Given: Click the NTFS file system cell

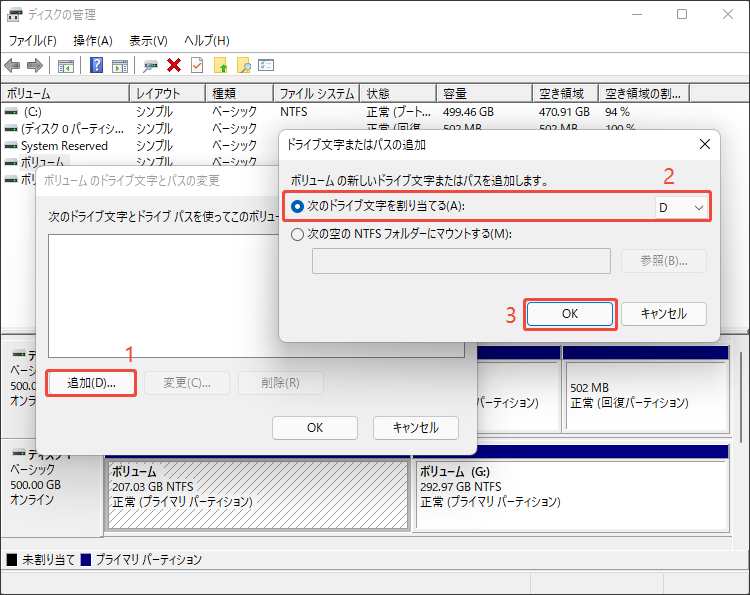Looking at the screenshot, I should point(294,112).
